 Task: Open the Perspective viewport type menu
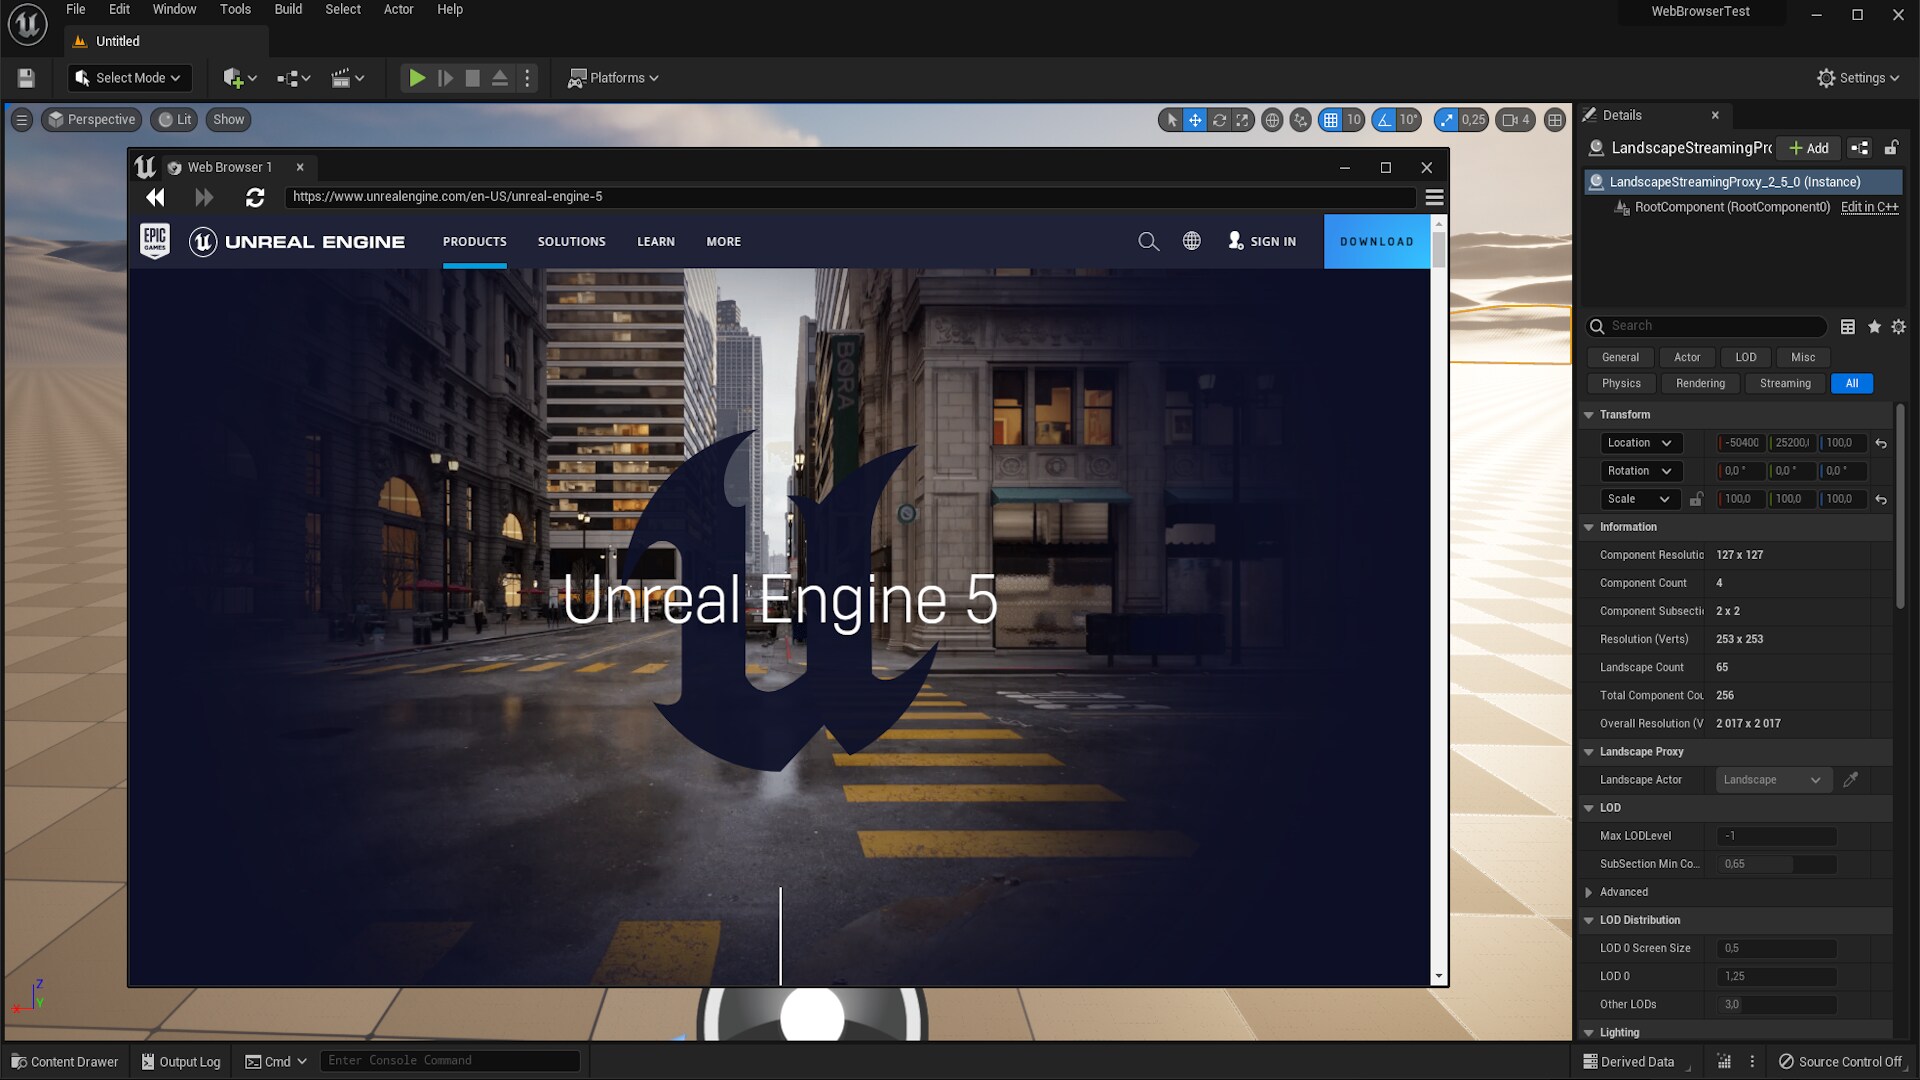coord(91,120)
